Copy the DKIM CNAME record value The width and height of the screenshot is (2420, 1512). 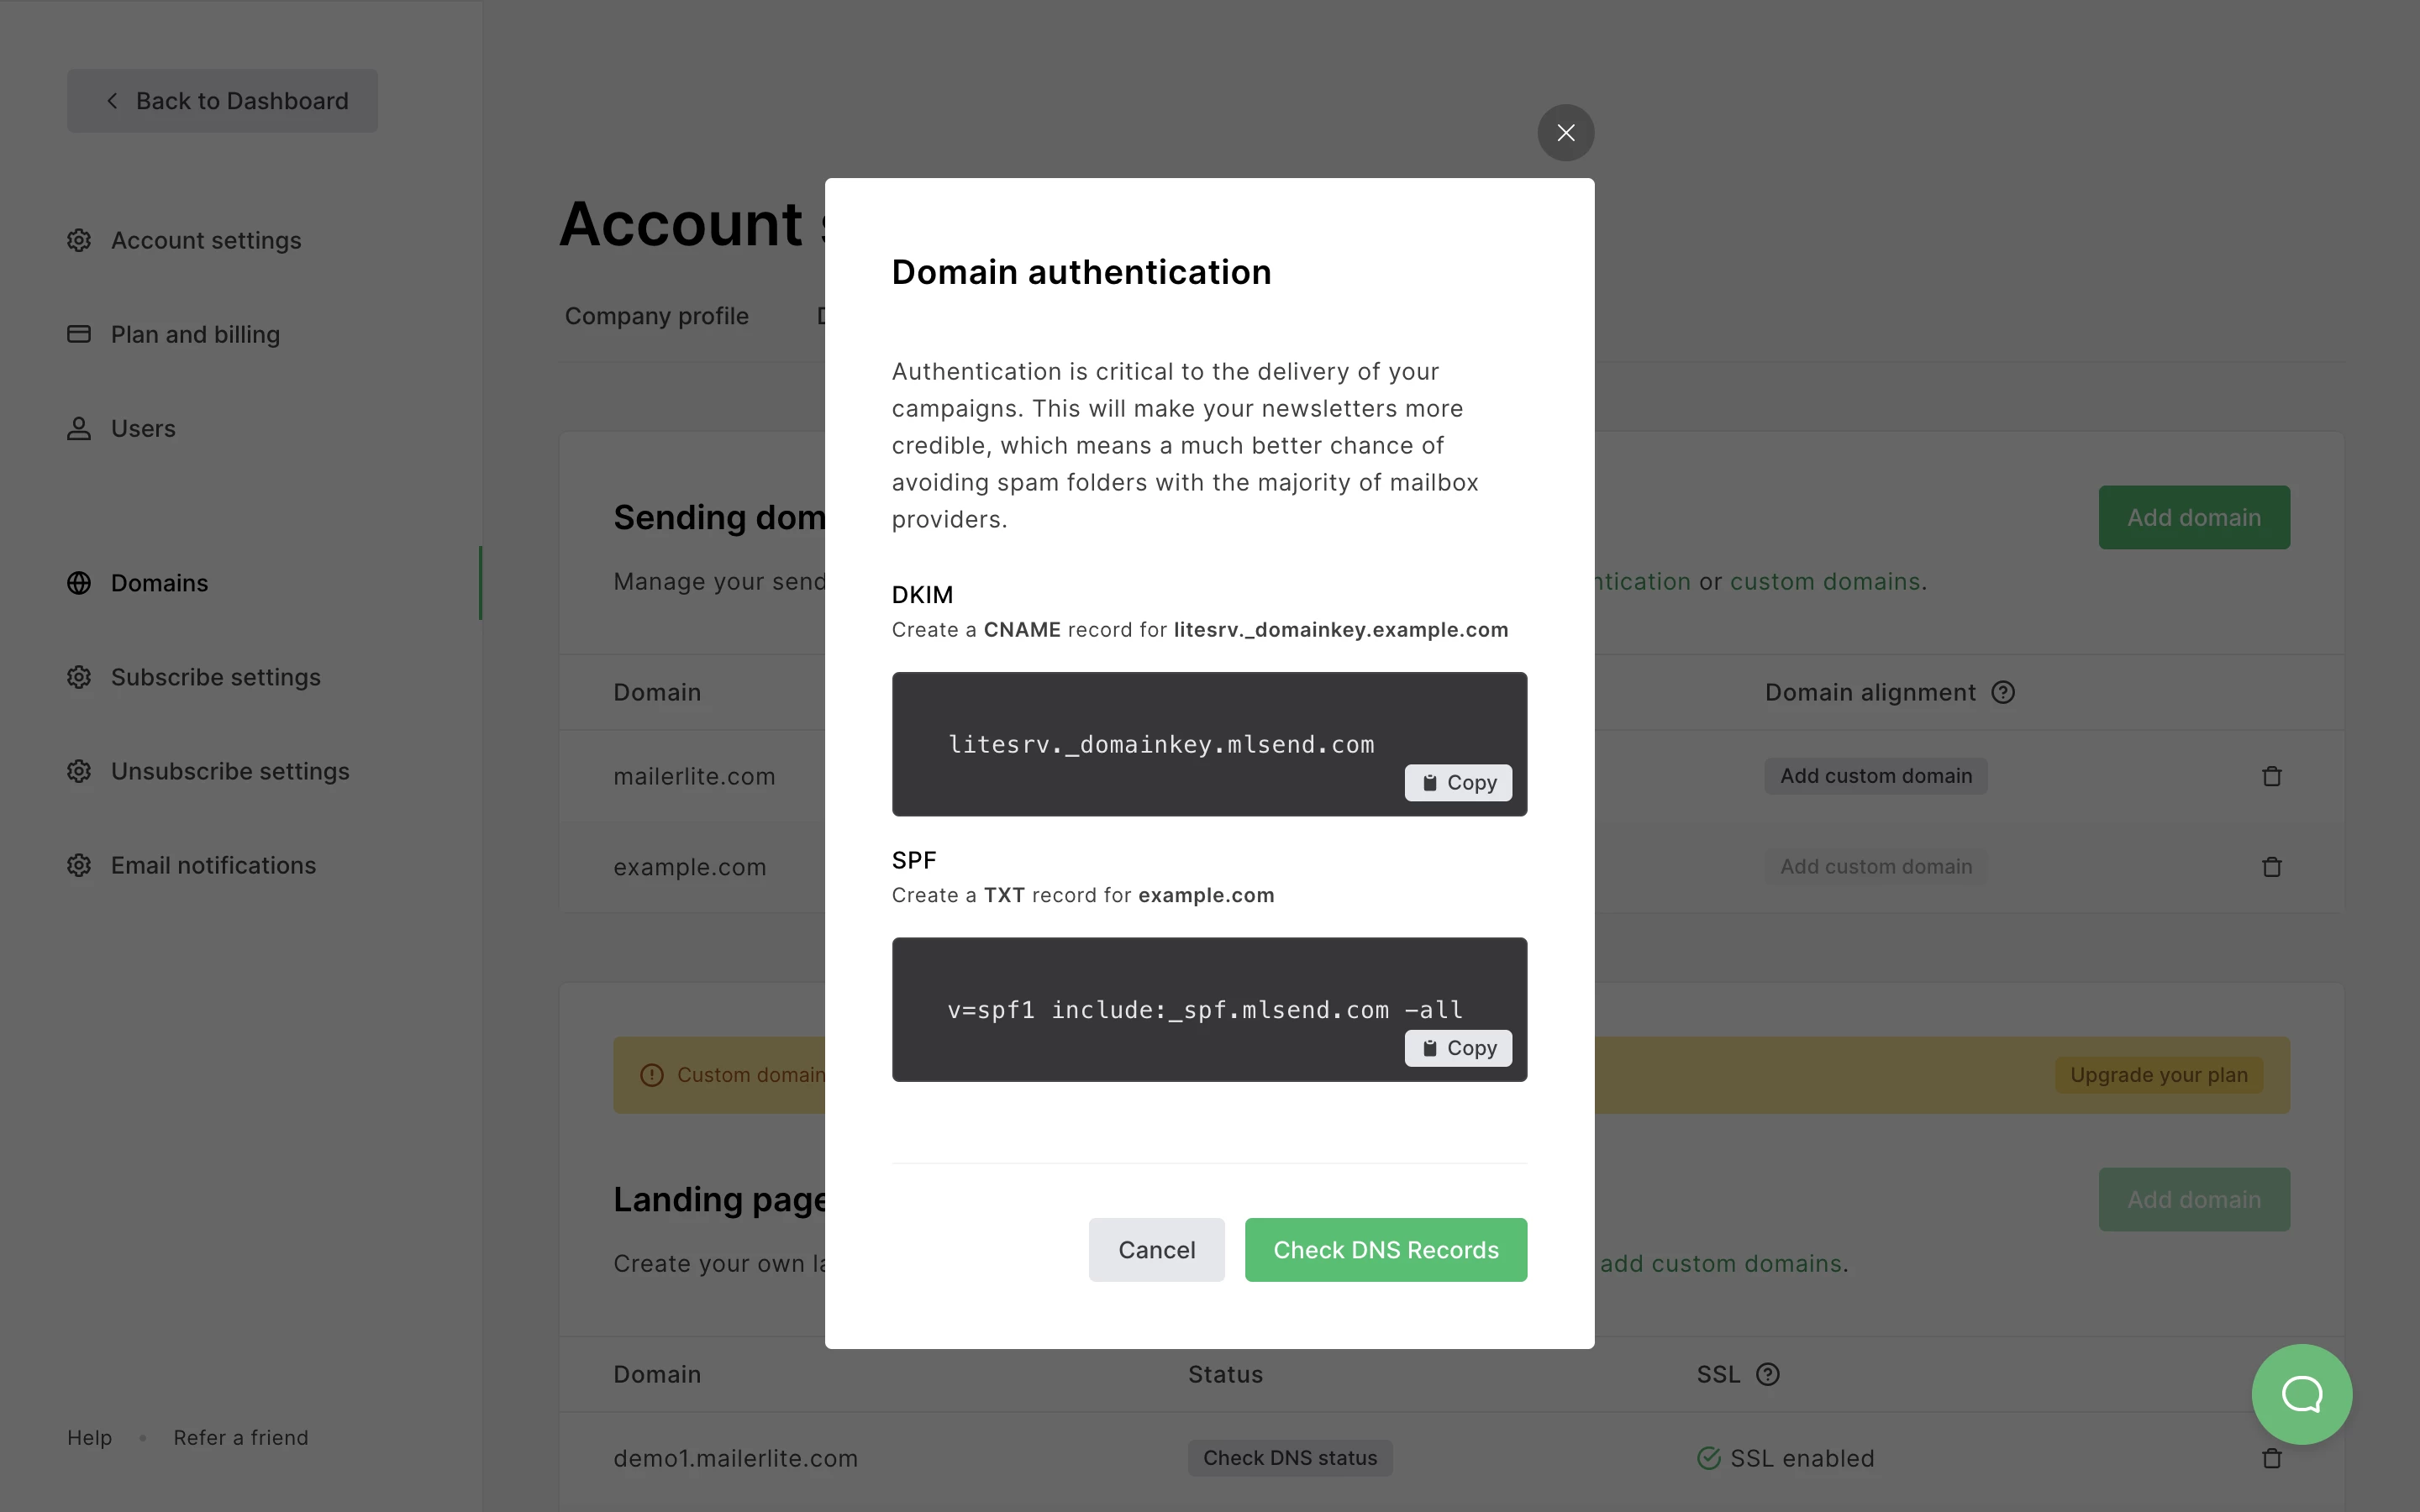click(1458, 783)
